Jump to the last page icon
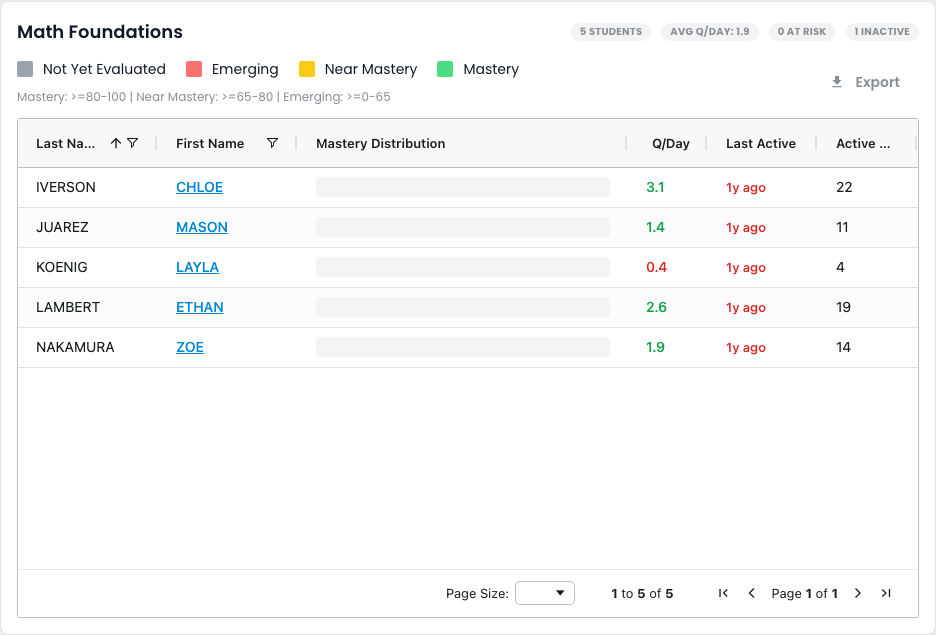This screenshot has width=936, height=635. (x=886, y=593)
